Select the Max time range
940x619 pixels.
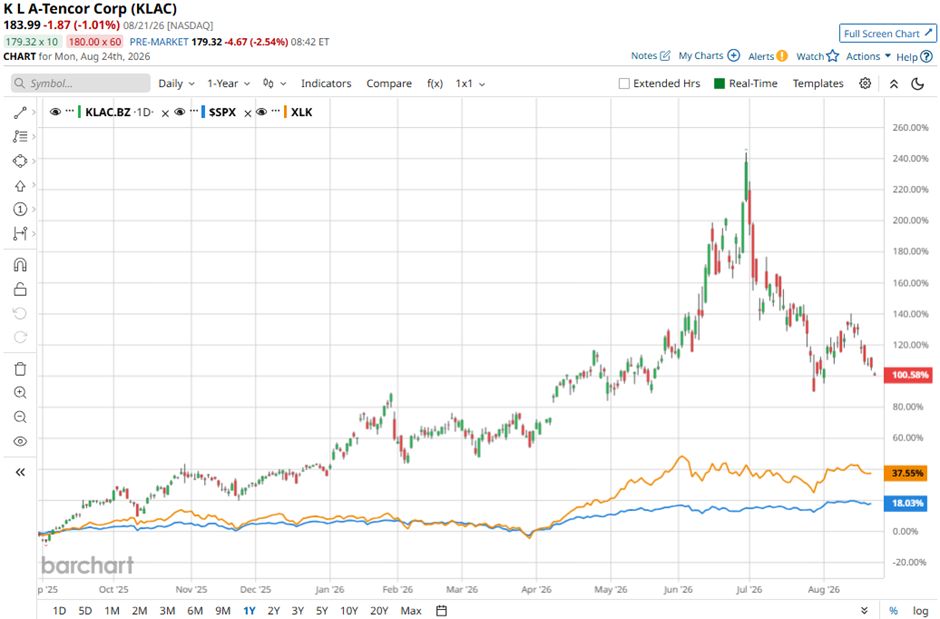(x=411, y=611)
